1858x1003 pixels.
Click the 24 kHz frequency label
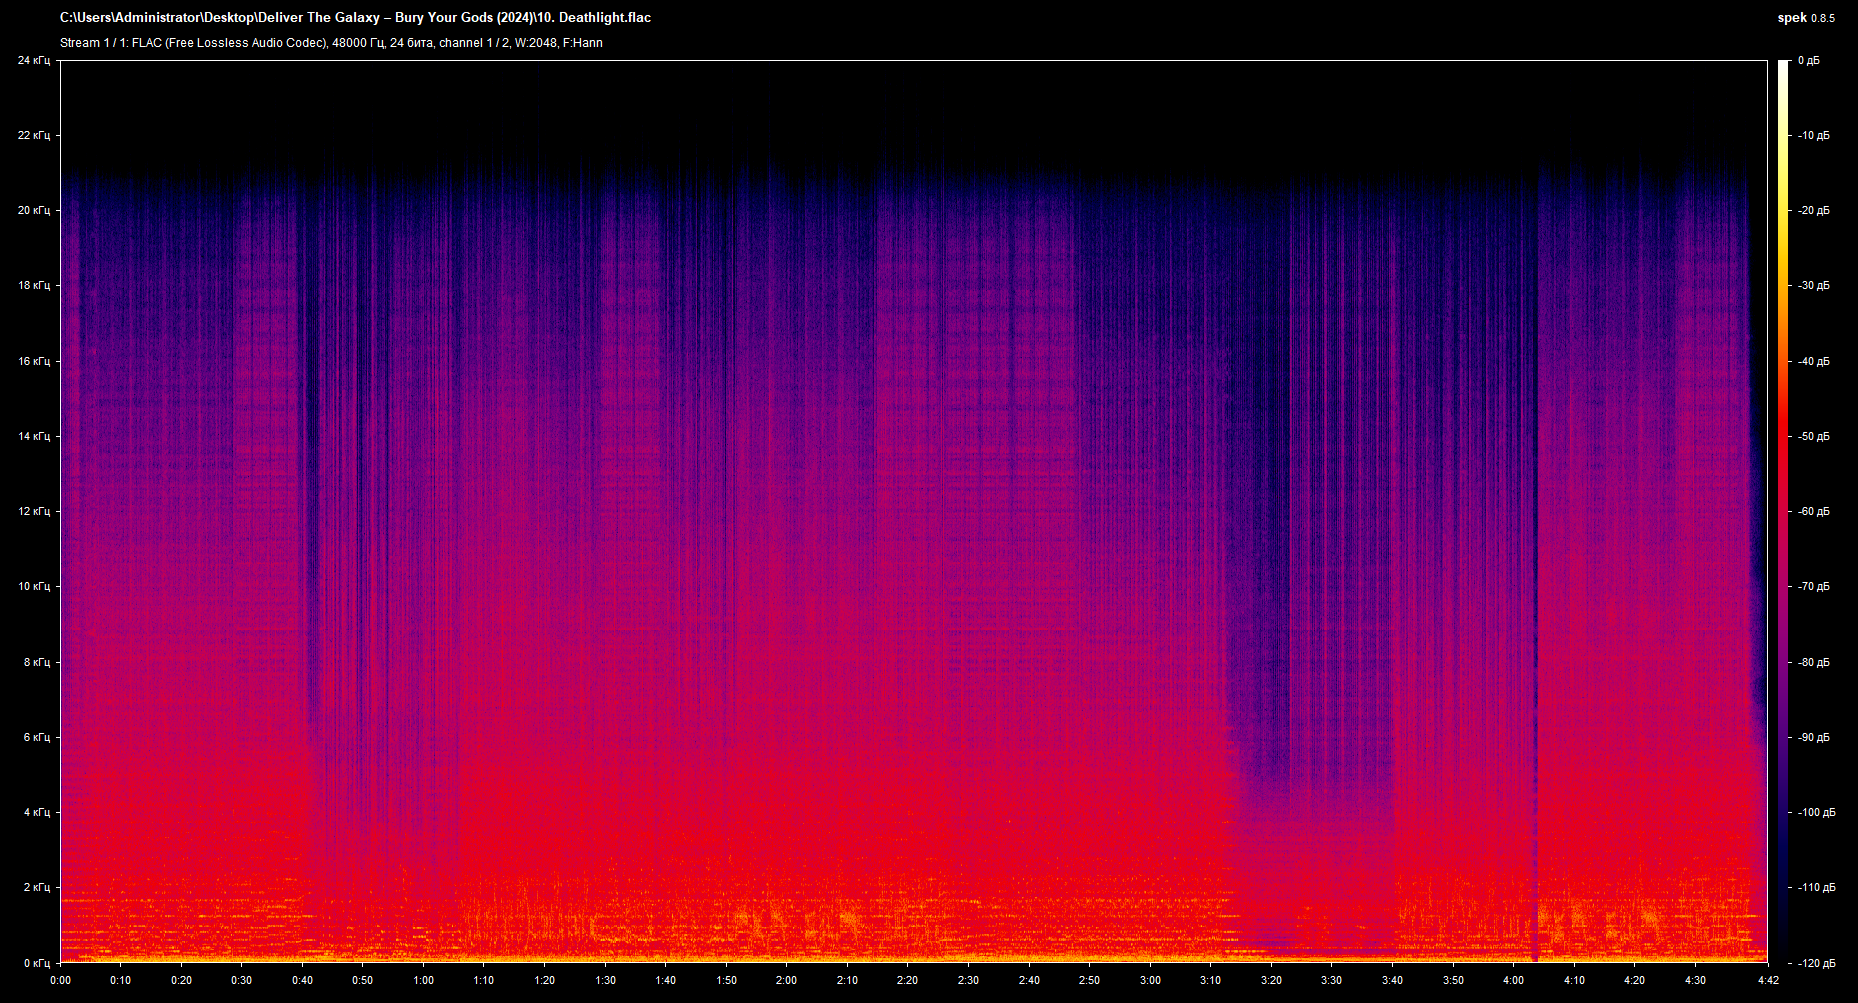pyautogui.click(x=34, y=61)
